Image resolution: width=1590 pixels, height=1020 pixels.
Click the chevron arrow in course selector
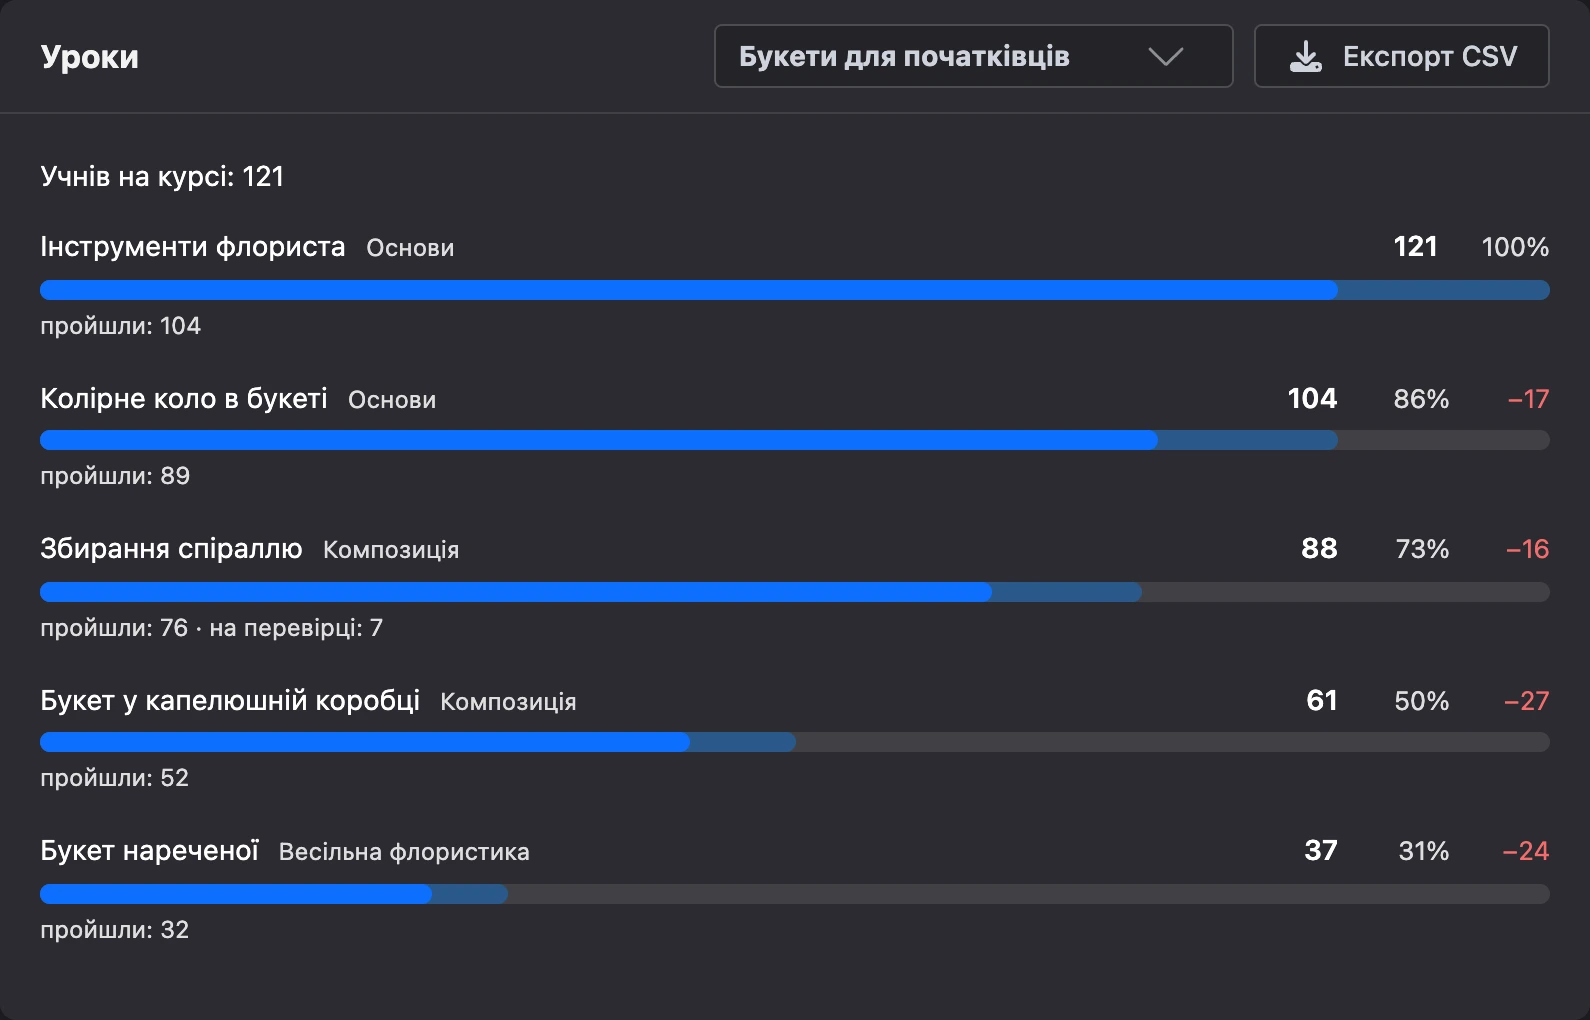[1165, 57]
